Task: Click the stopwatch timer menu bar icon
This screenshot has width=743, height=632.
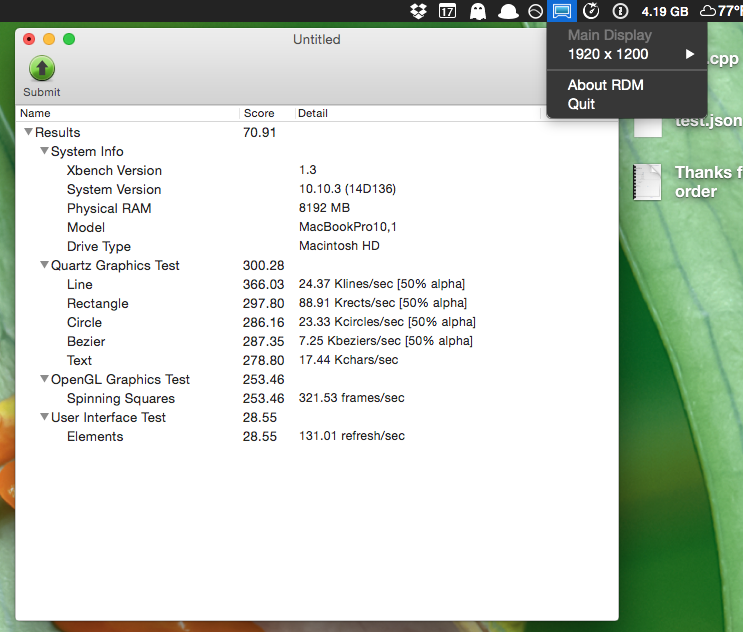Action: [x=591, y=10]
